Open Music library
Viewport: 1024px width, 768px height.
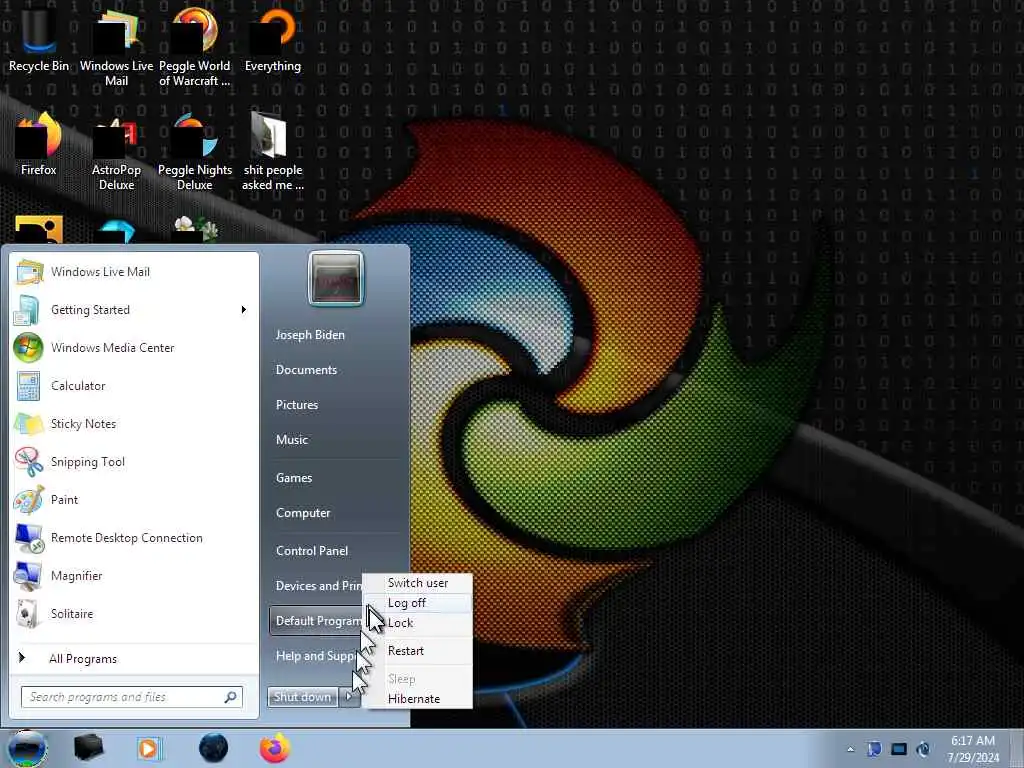click(x=292, y=440)
